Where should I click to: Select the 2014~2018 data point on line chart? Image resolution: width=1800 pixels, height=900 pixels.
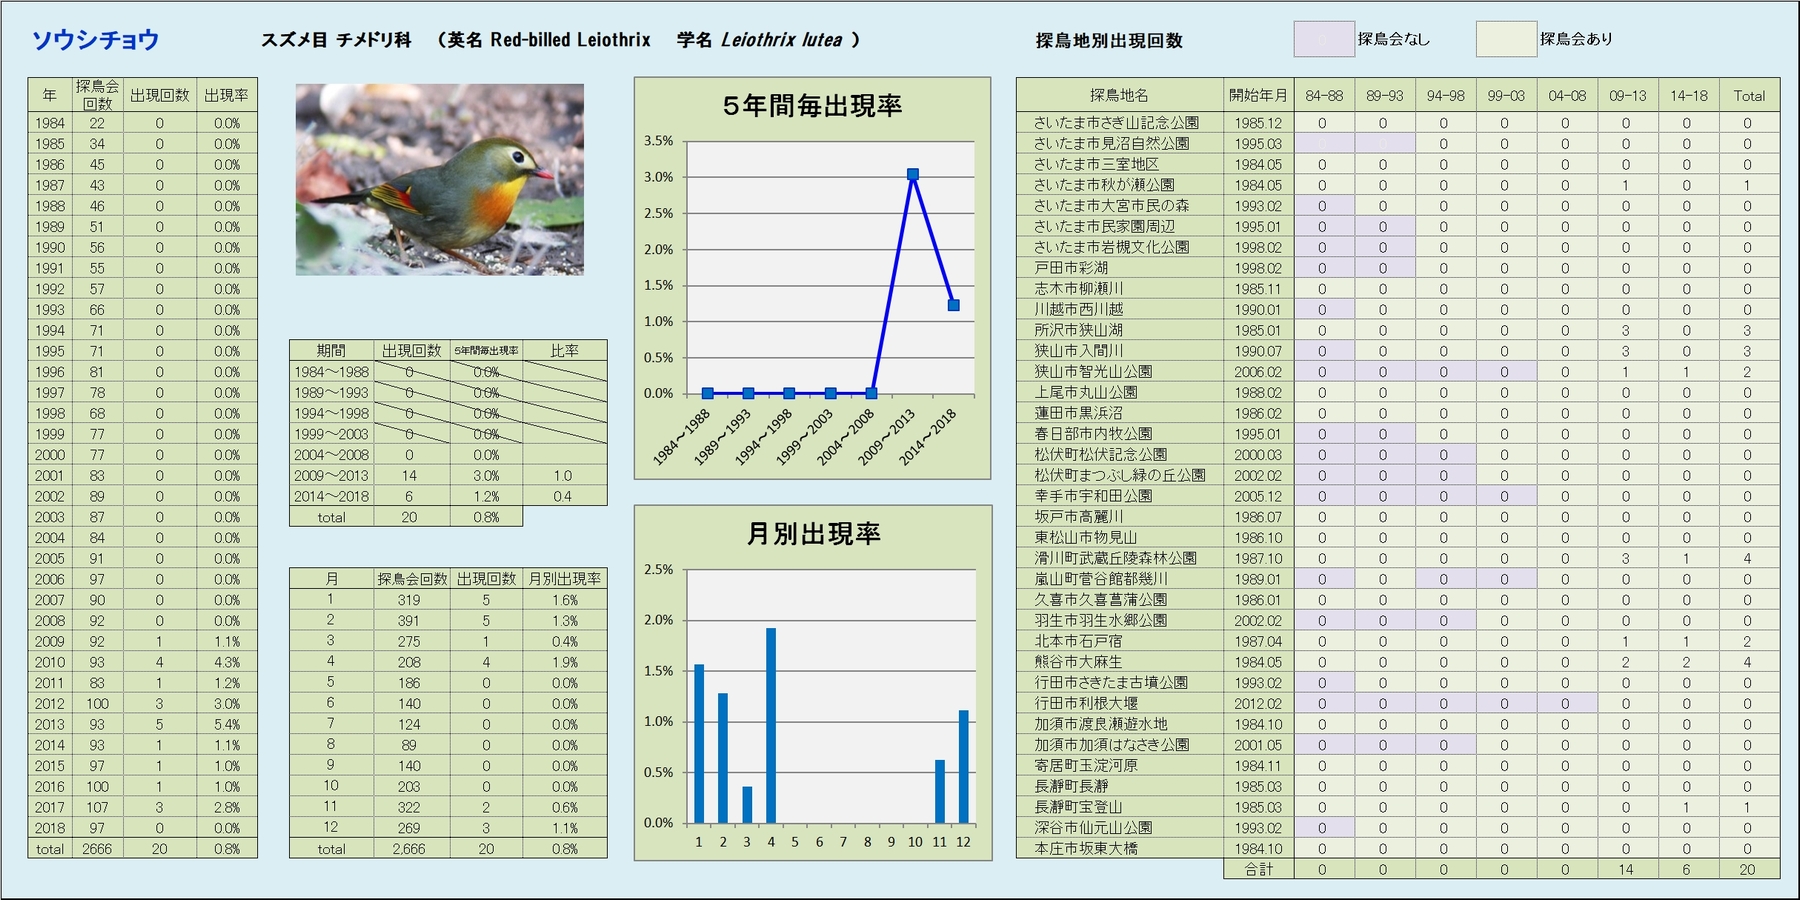click(x=953, y=305)
